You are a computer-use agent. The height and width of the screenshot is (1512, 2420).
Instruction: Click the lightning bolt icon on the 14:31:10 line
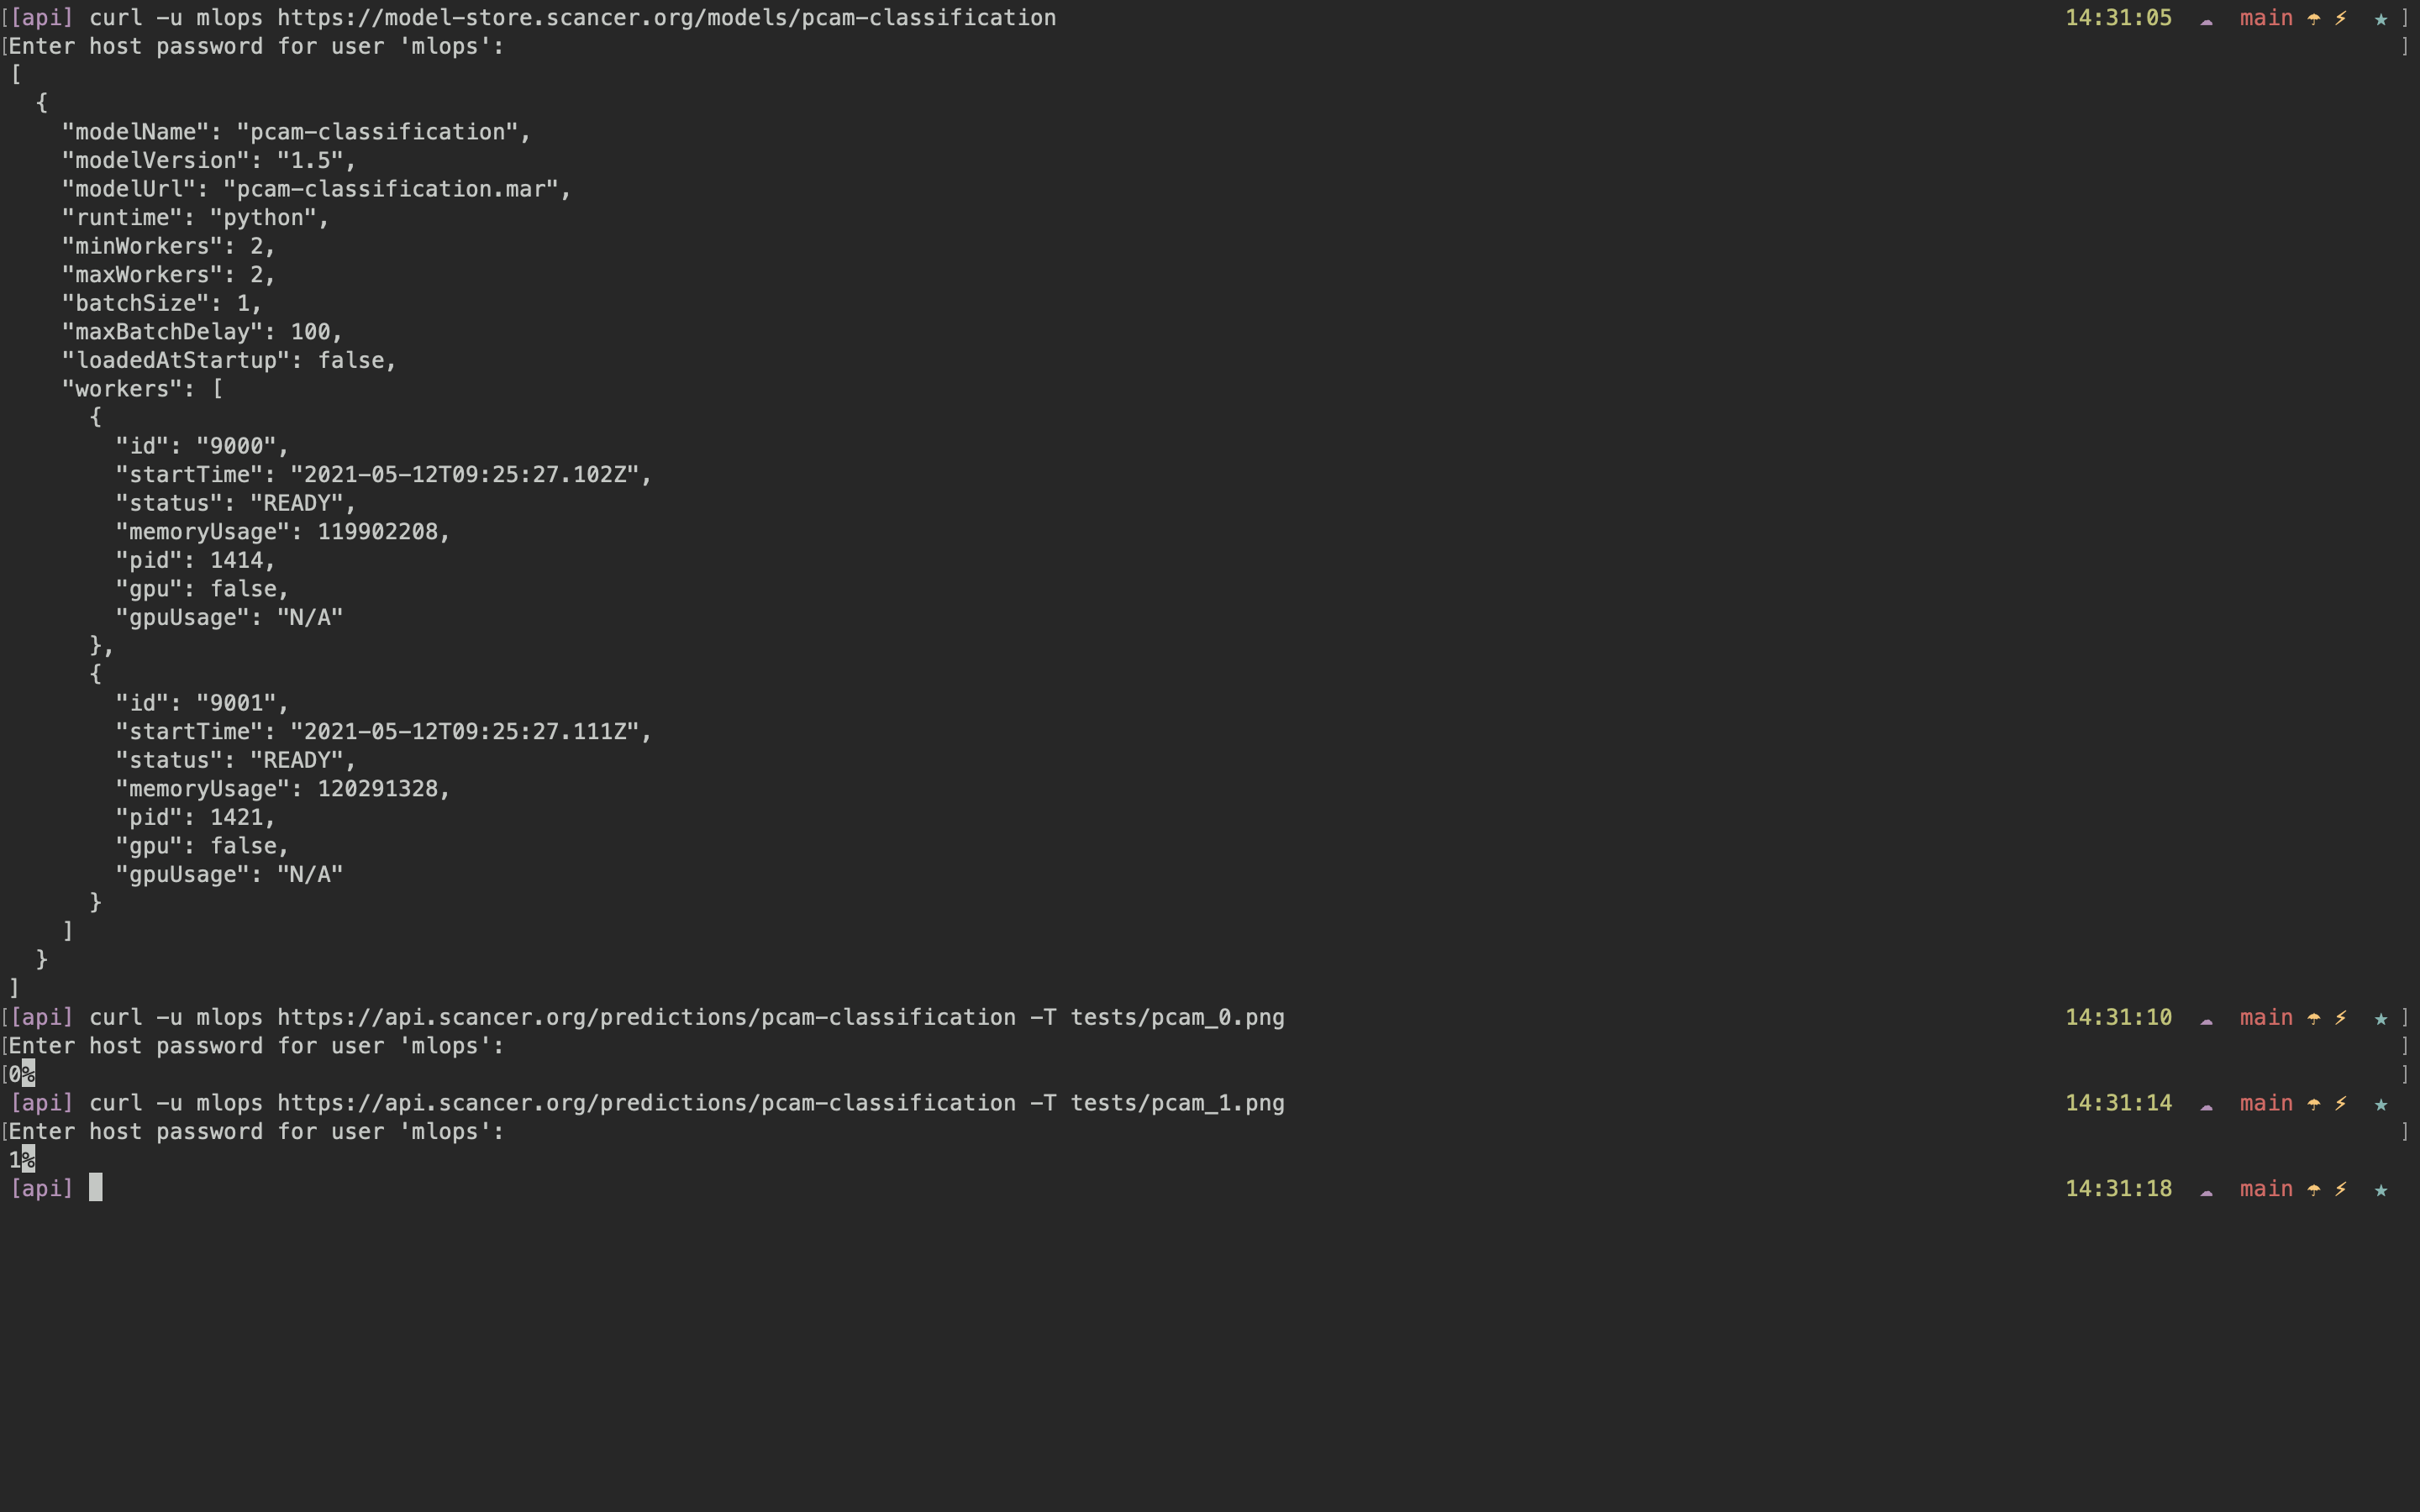click(2340, 1018)
